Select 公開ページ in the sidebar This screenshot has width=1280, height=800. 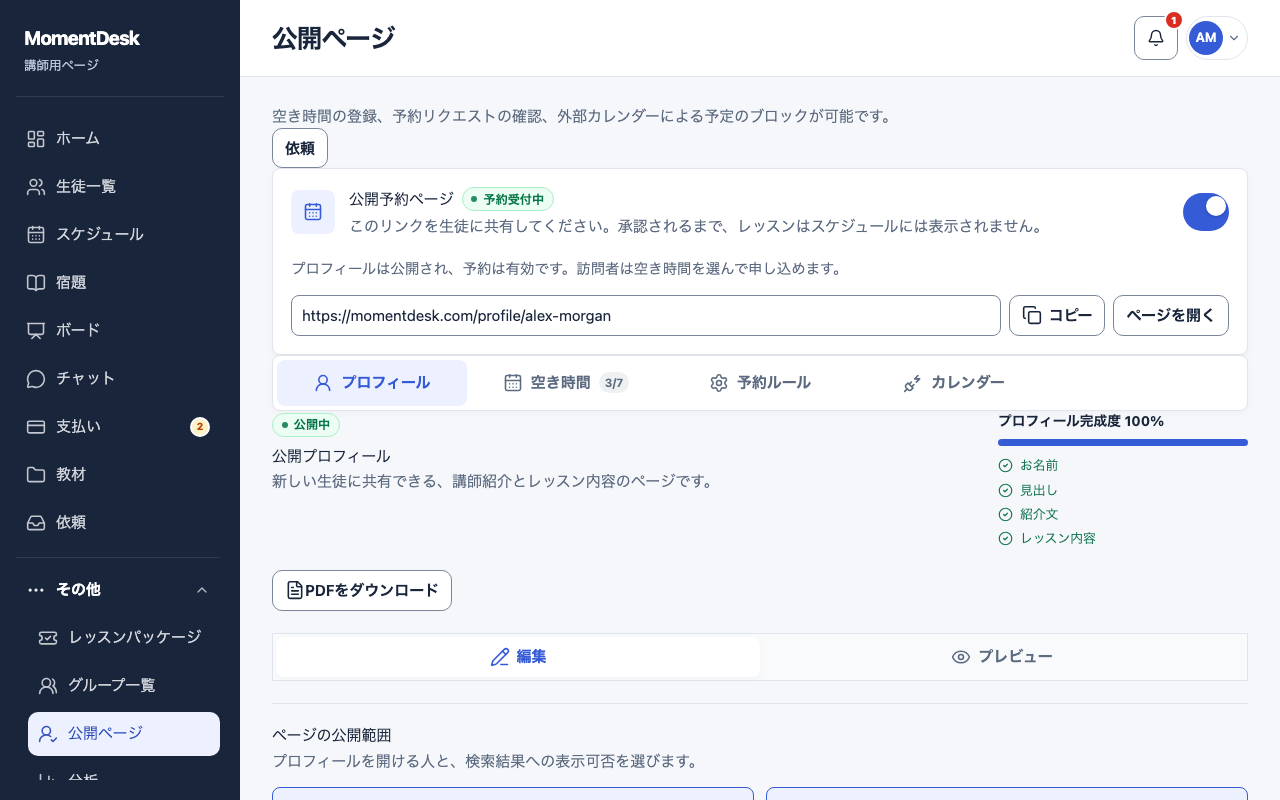tap(124, 734)
